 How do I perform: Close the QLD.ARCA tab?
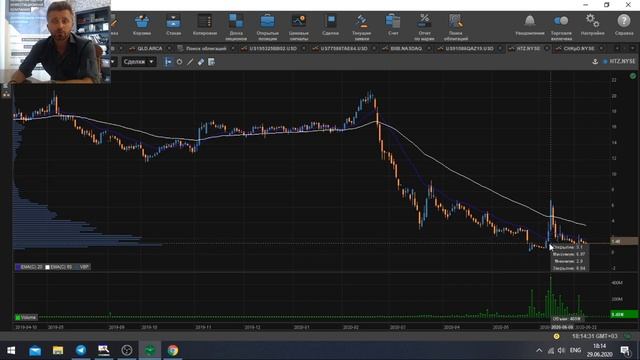point(169,49)
